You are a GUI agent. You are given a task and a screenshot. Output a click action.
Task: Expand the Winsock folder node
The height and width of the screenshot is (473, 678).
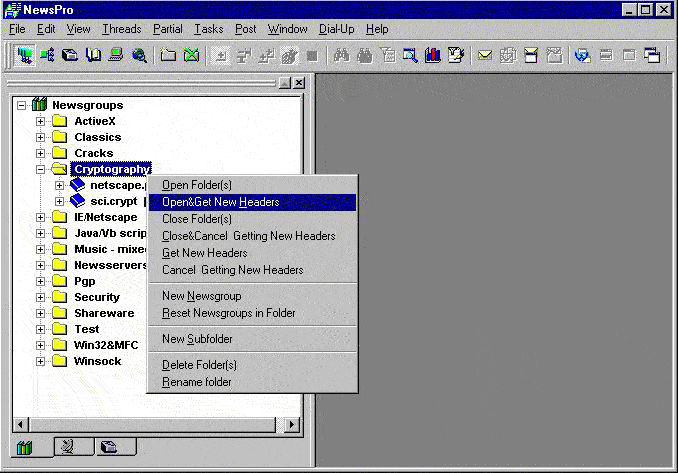click(x=41, y=361)
